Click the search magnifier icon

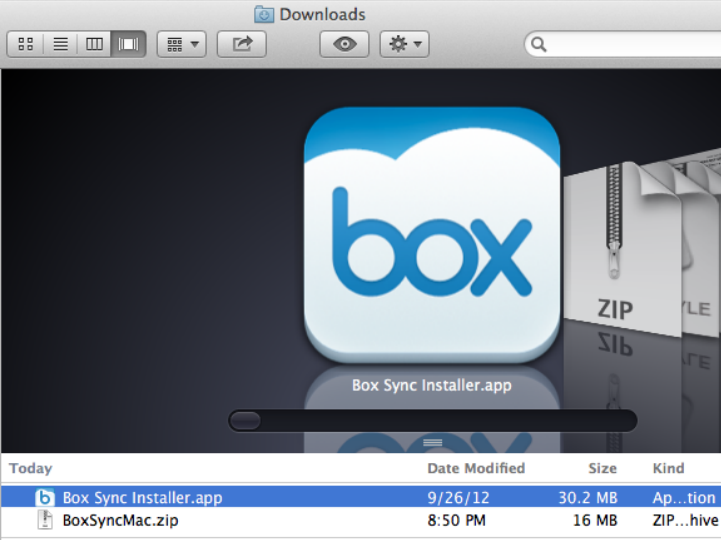(538, 44)
